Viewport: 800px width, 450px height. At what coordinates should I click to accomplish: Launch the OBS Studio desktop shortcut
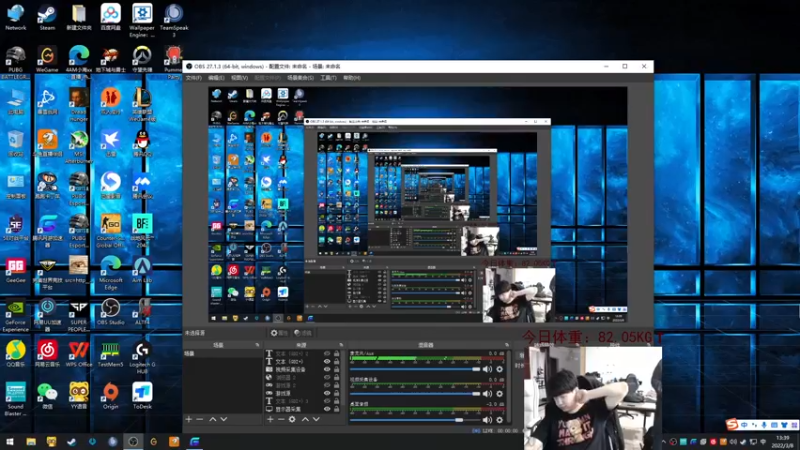(110, 312)
